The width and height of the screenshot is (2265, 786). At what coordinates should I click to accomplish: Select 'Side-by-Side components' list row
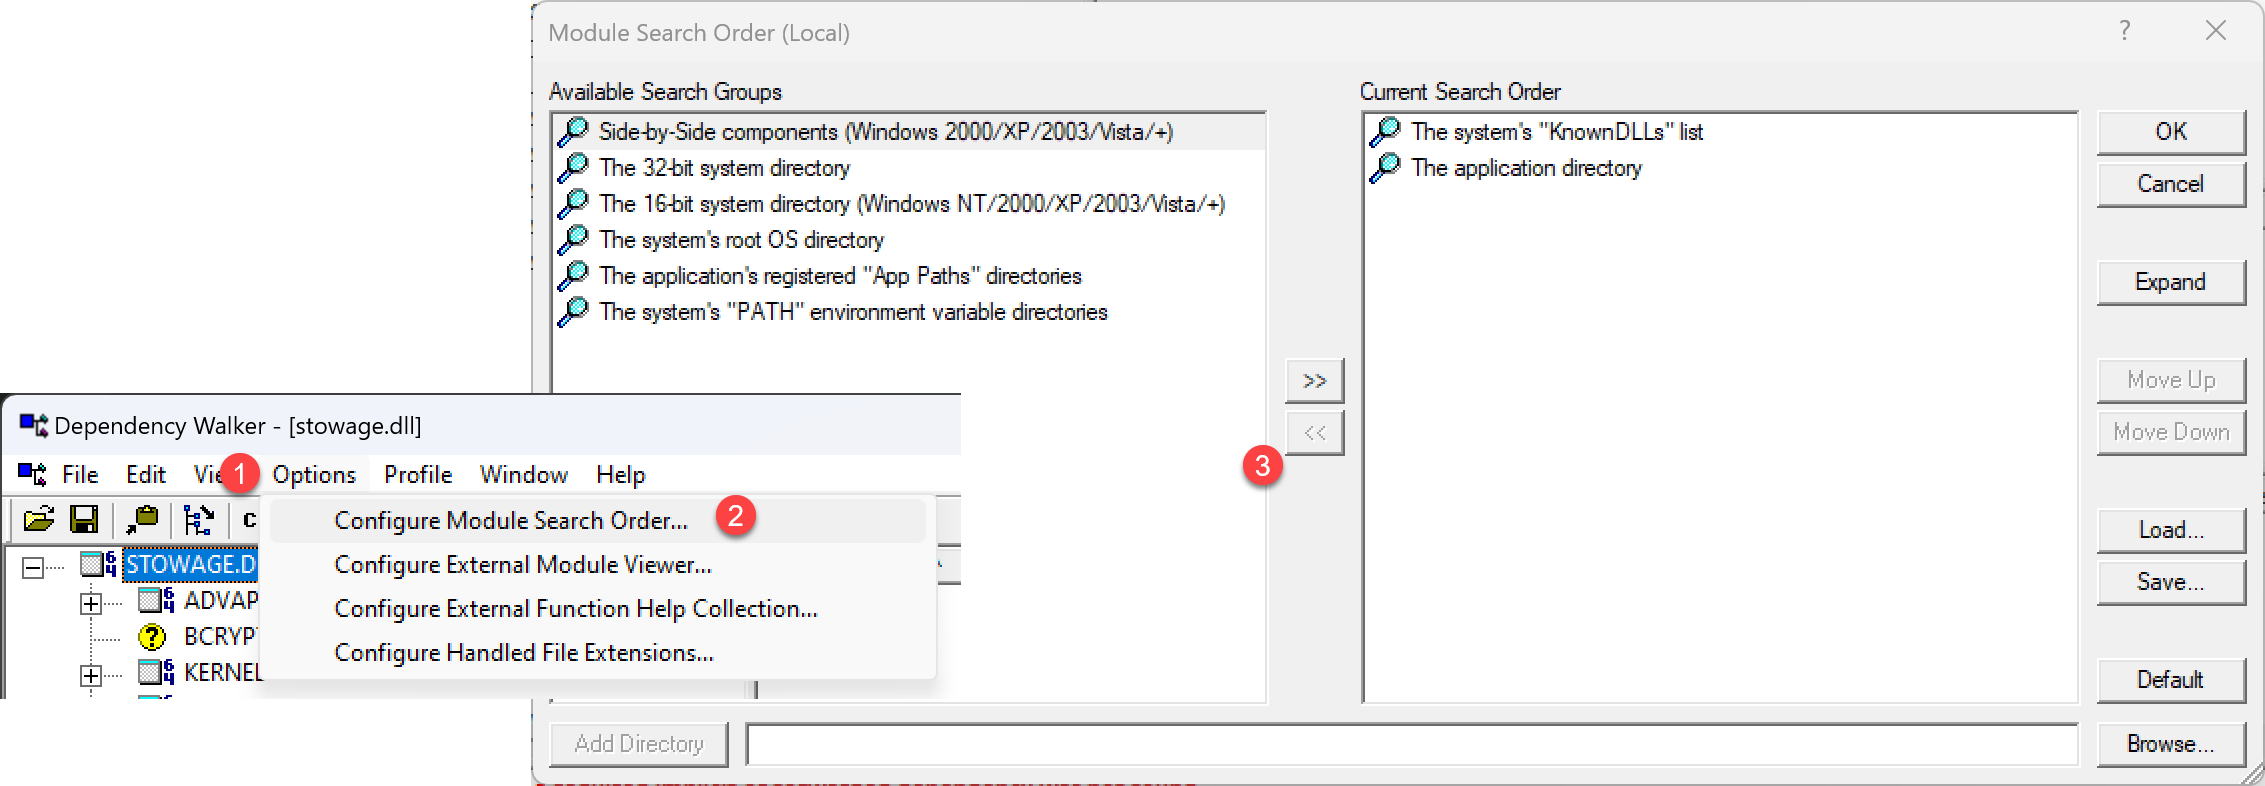[910, 131]
